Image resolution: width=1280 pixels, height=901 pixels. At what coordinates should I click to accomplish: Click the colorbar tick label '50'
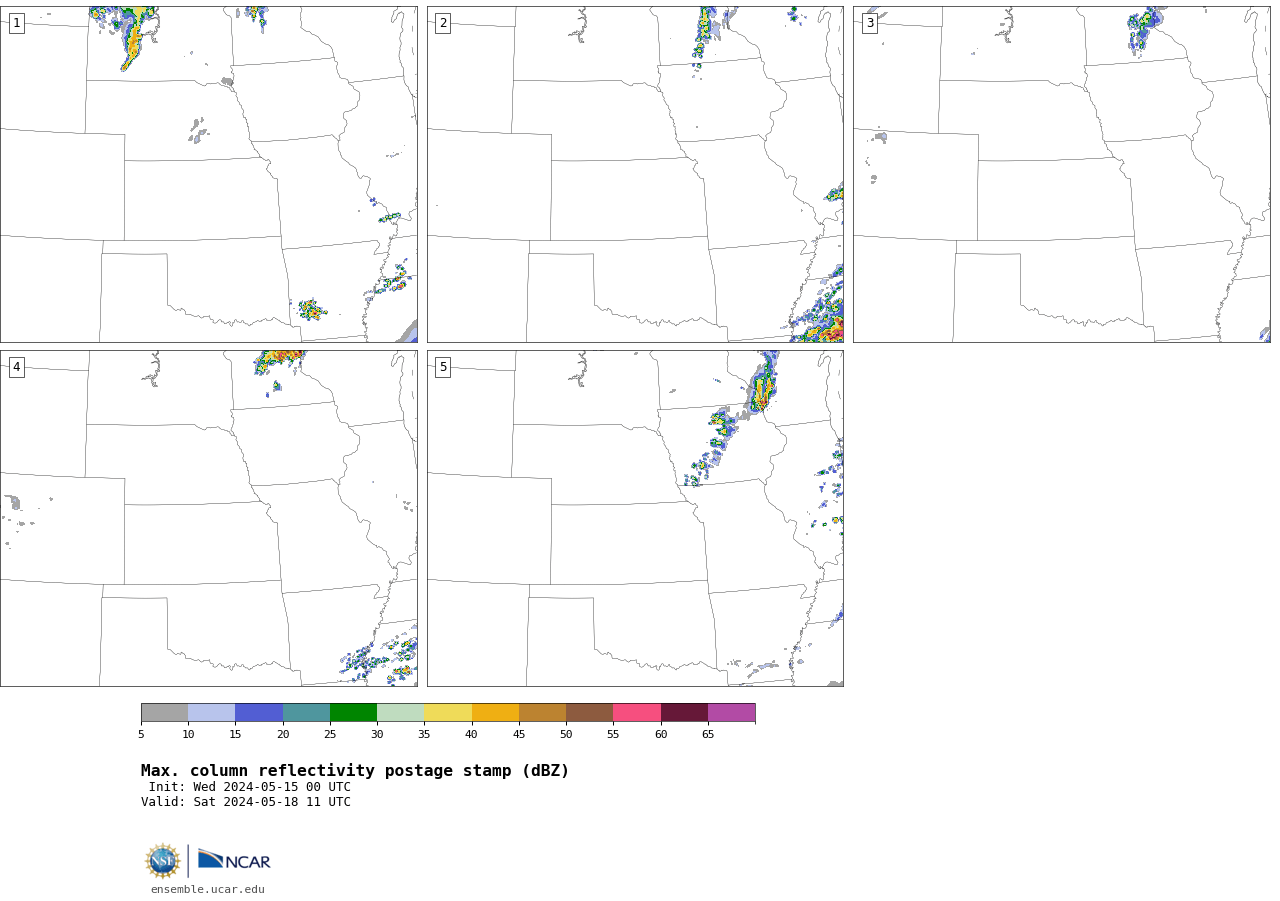566,735
